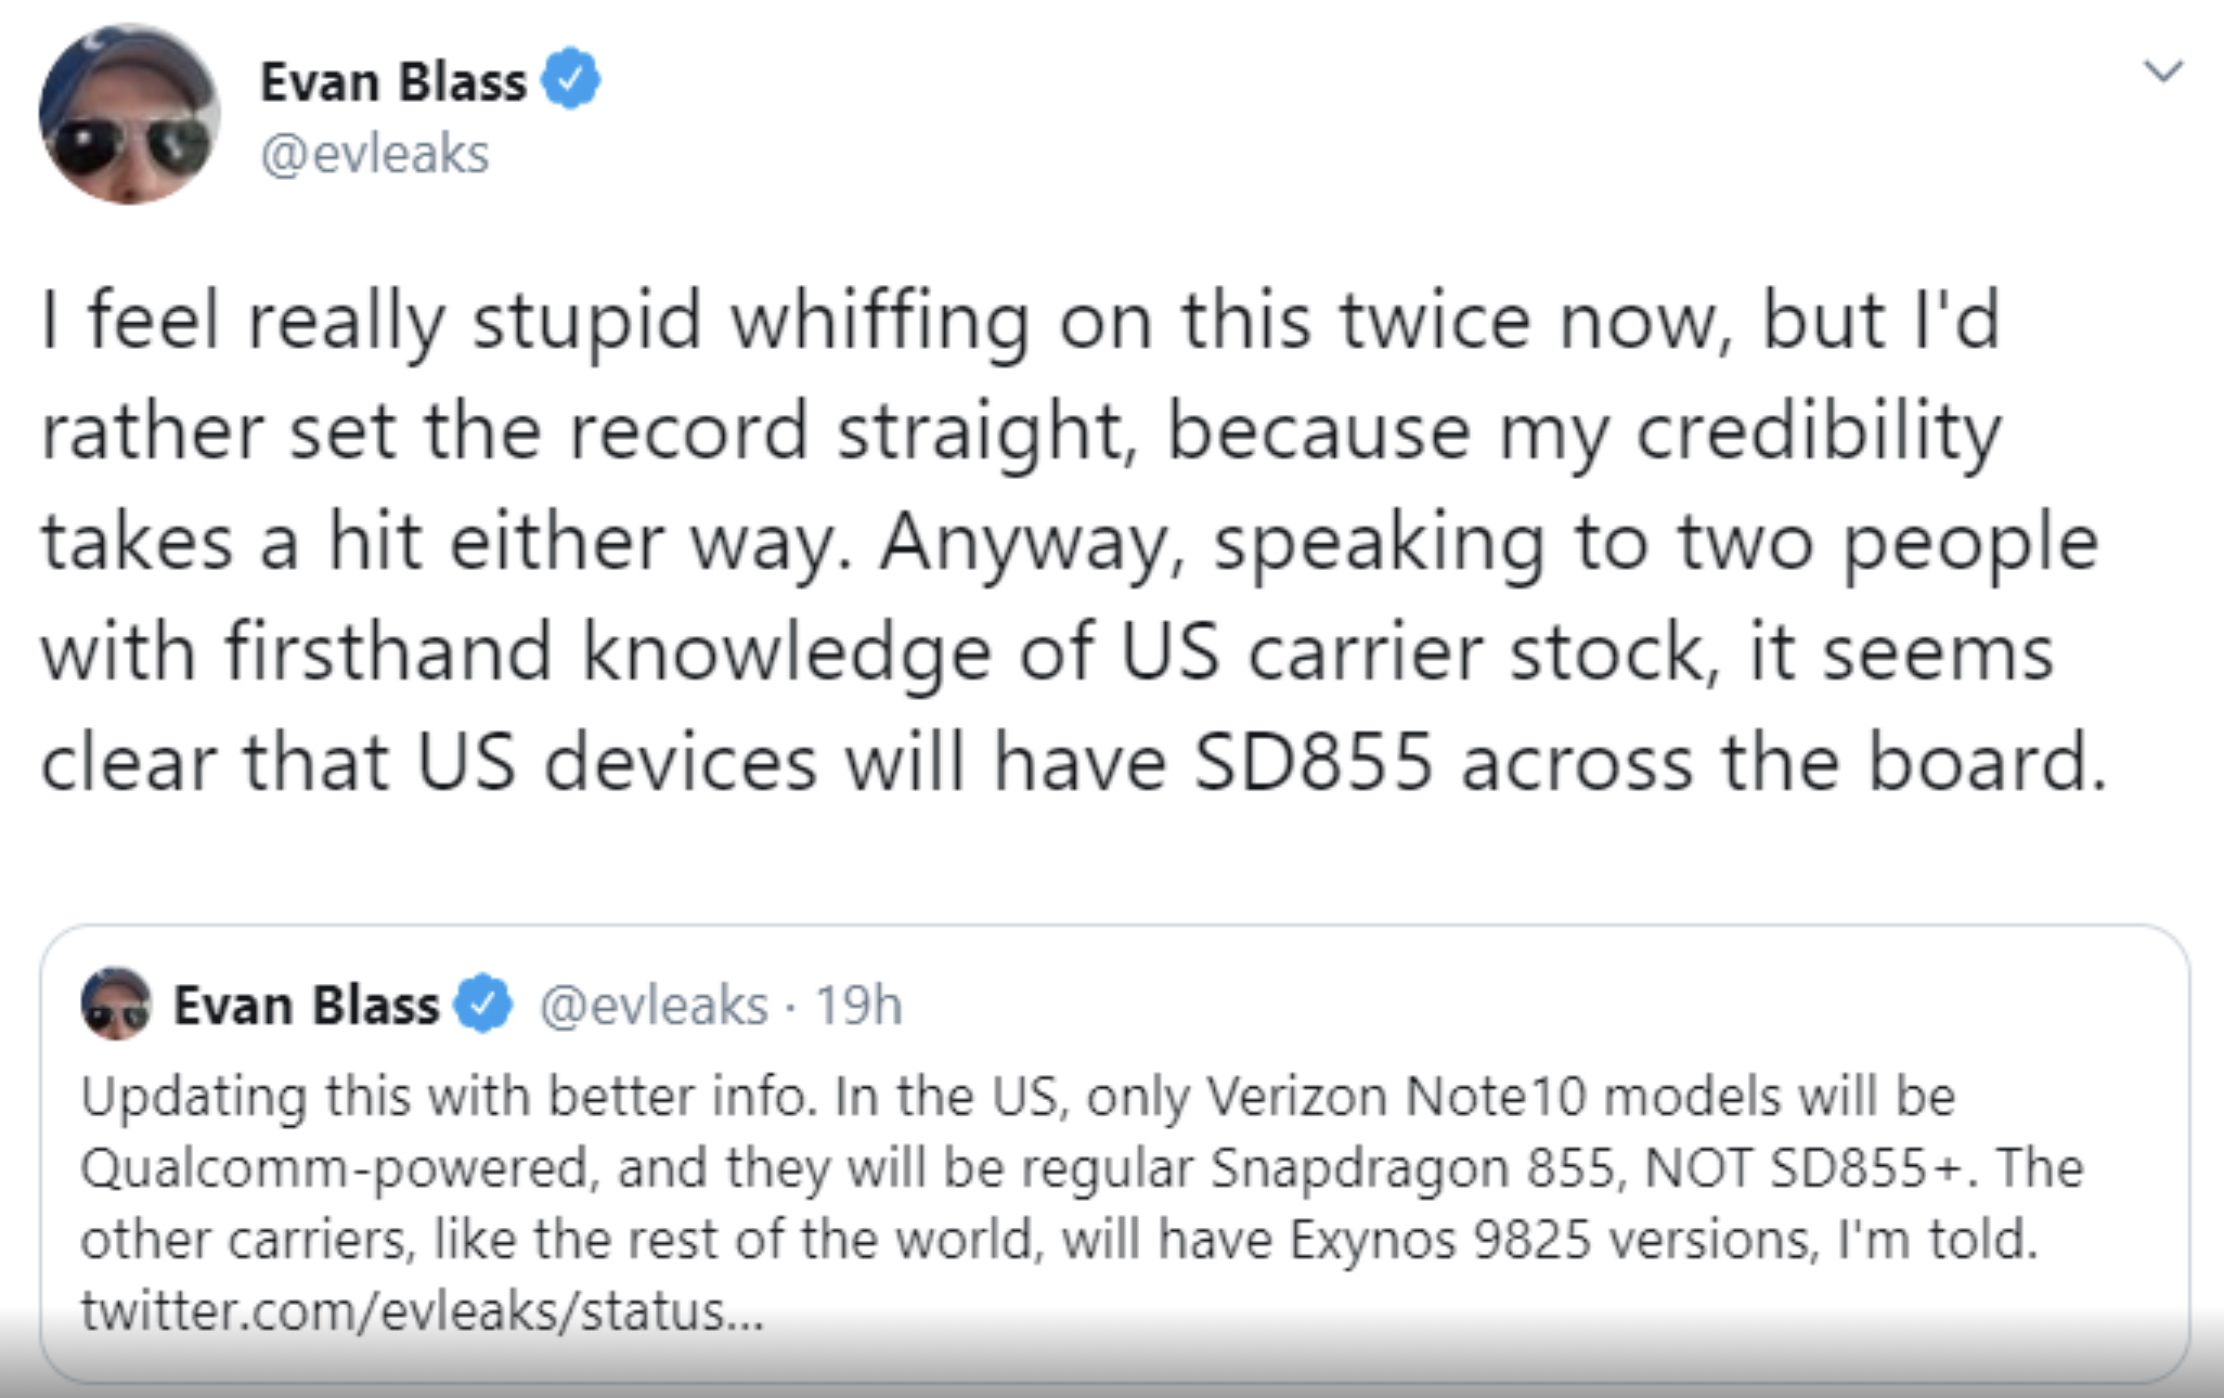Viewport: 2224px width, 1398px height.
Task: Click quoted line Updating this with better info
Action: pyautogui.click(x=1018, y=1096)
